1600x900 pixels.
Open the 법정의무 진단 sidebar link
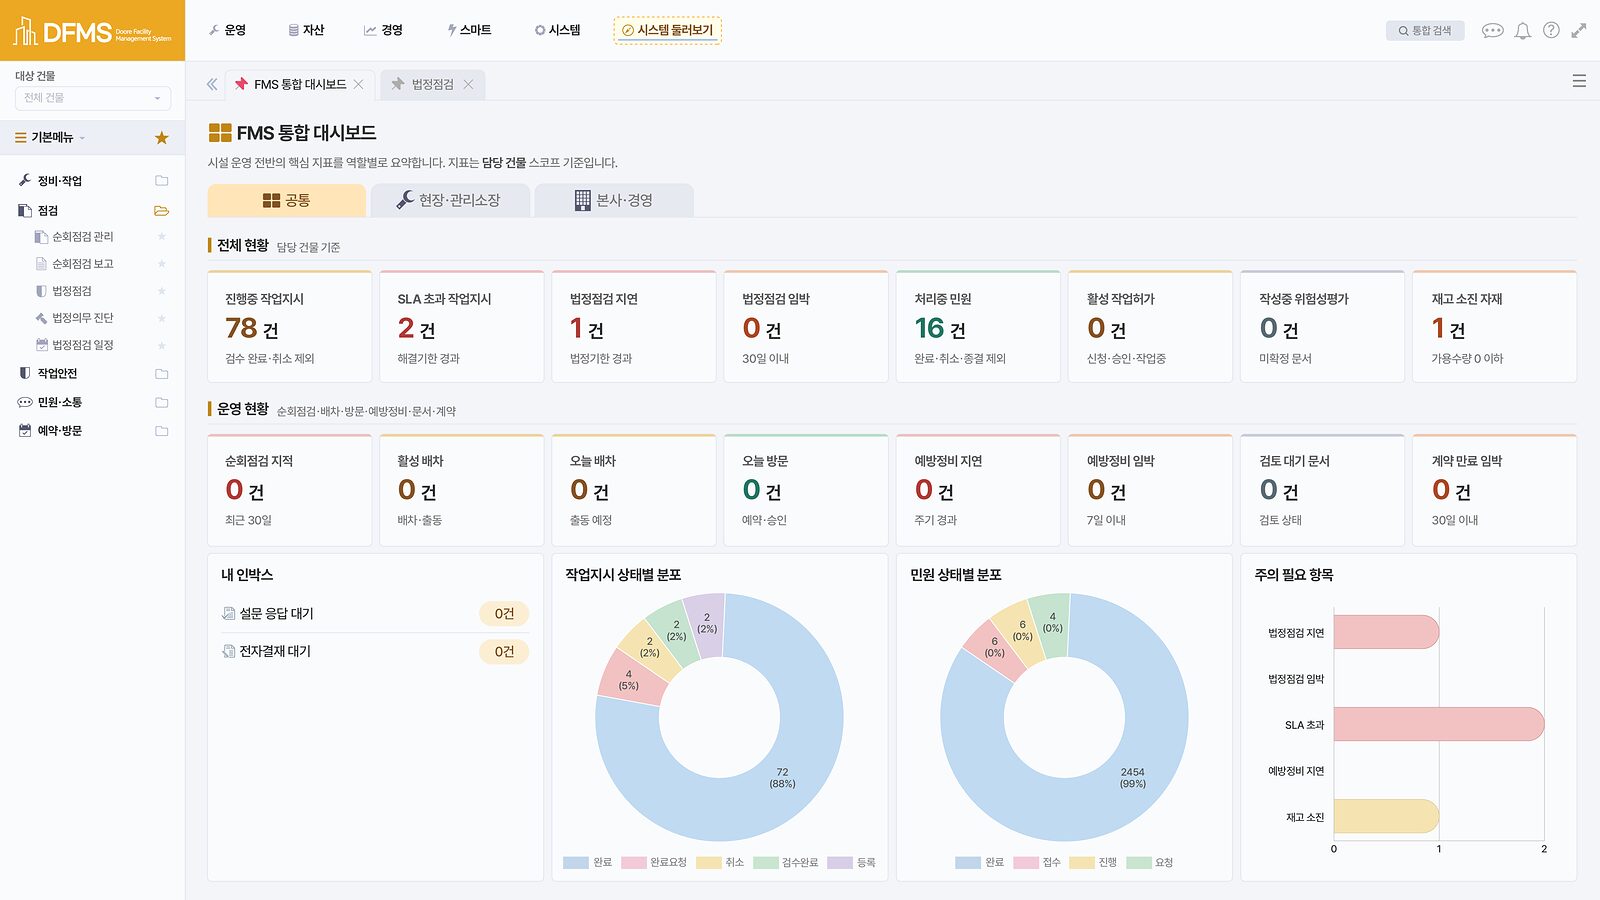(x=83, y=318)
